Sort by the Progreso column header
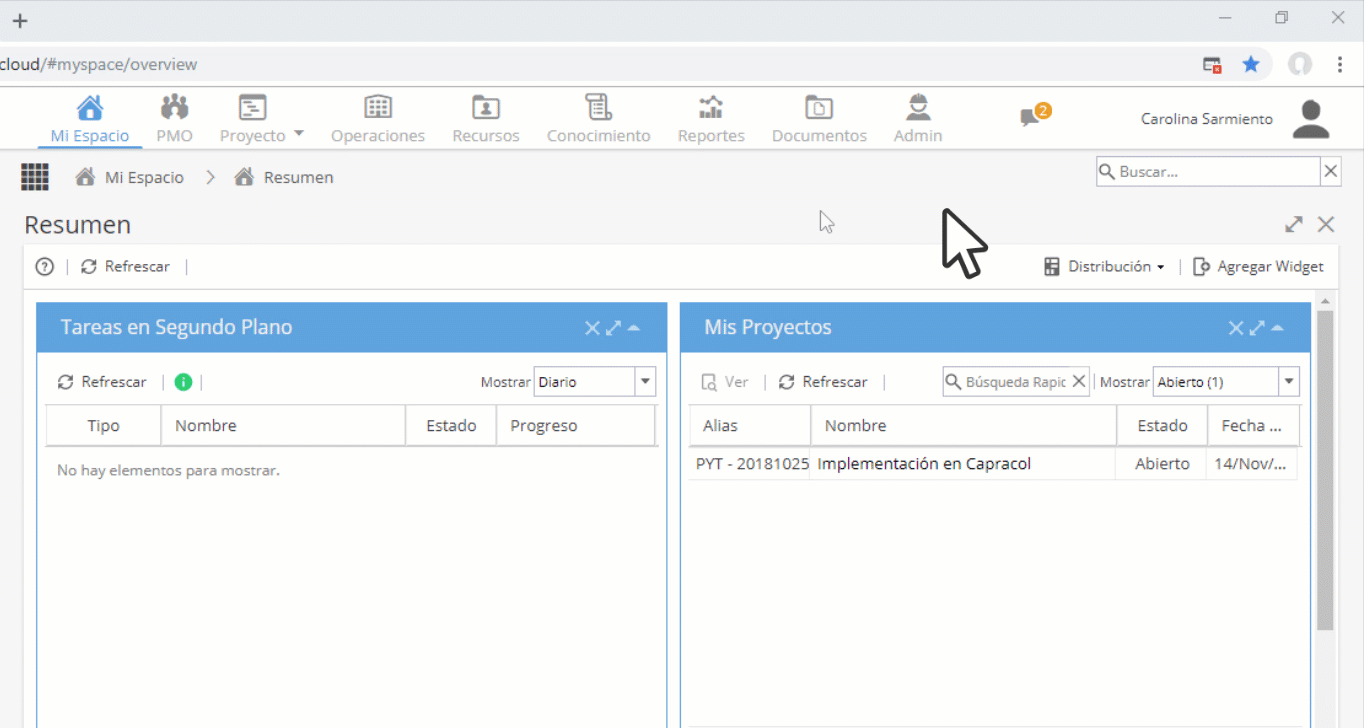 [576, 425]
